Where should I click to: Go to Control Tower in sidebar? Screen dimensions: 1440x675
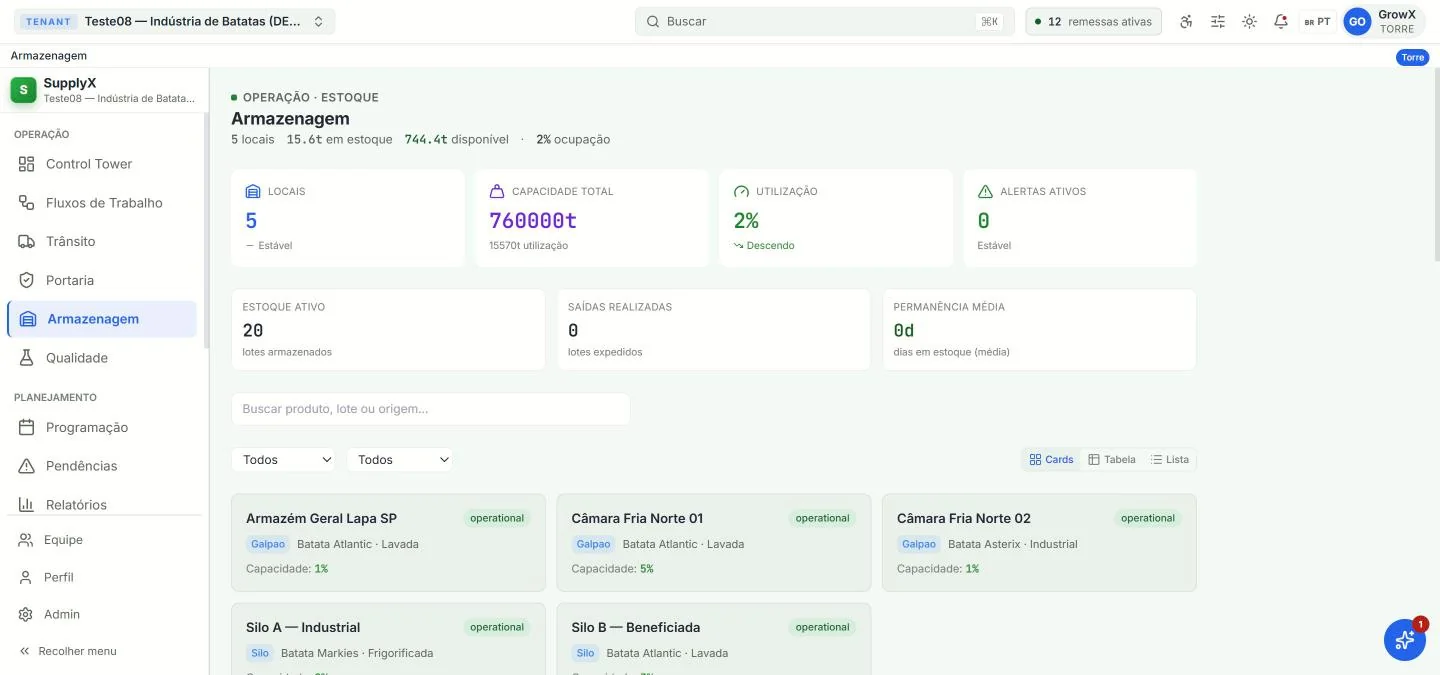point(102,164)
